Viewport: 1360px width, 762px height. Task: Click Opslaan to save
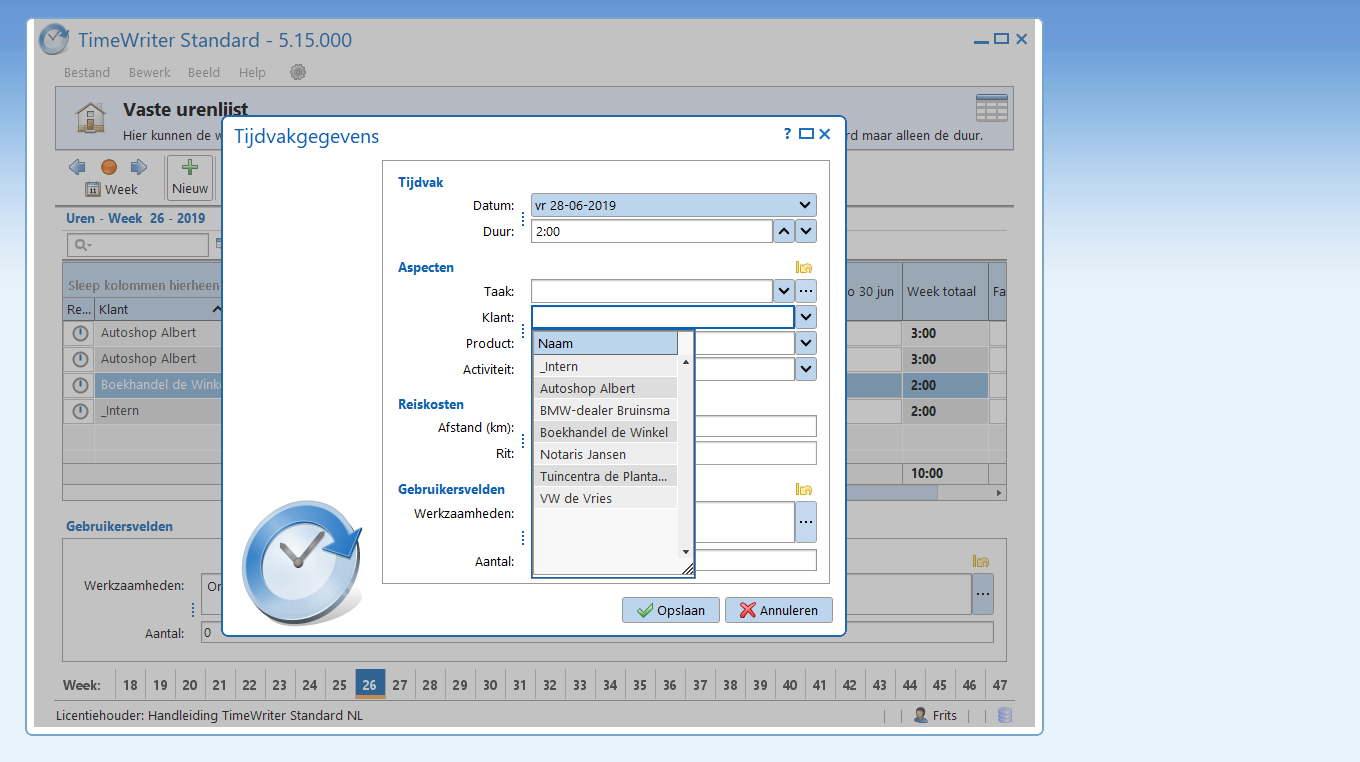(671, 610)
